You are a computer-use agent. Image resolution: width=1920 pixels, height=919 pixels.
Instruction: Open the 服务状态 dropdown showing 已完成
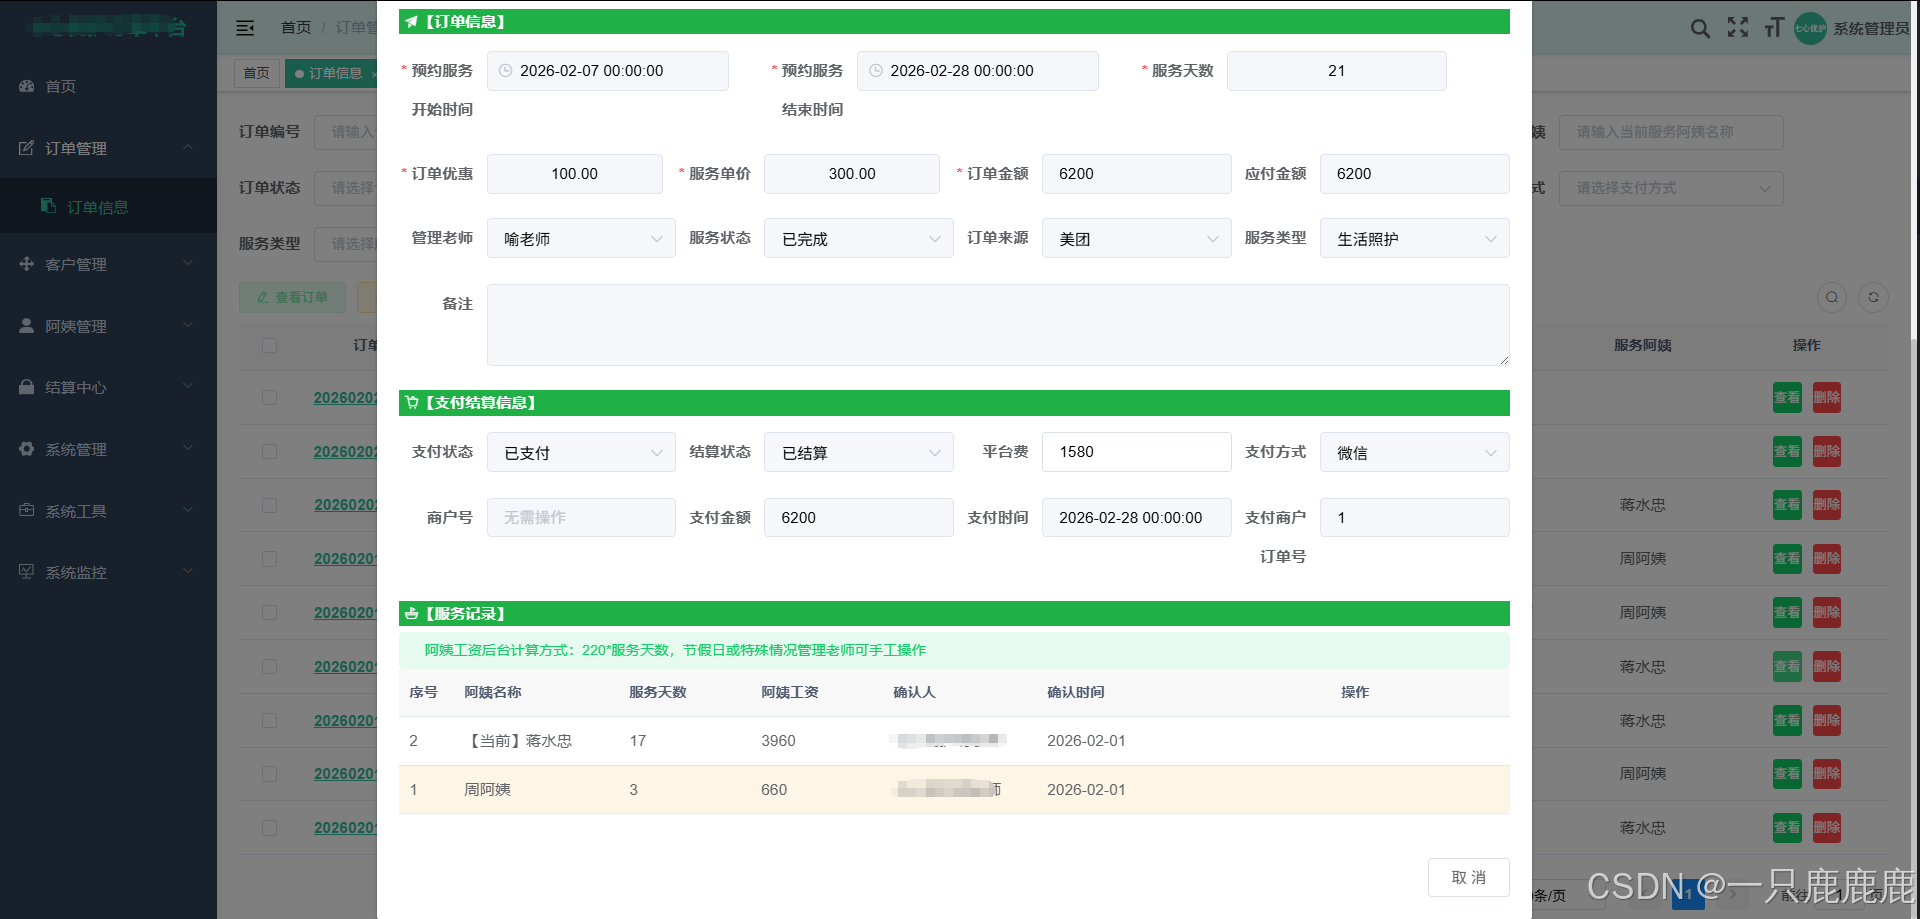click(859, 239)
